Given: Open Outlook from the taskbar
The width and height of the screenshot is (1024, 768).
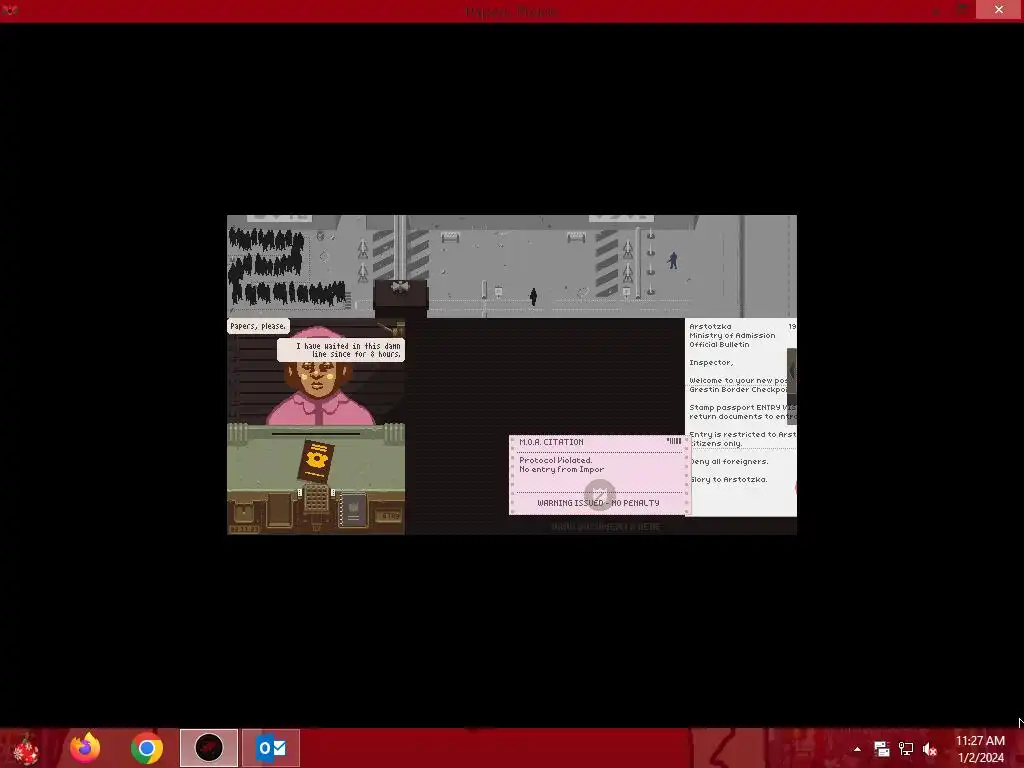Looking at the screenshot, I should coord(271,748).
